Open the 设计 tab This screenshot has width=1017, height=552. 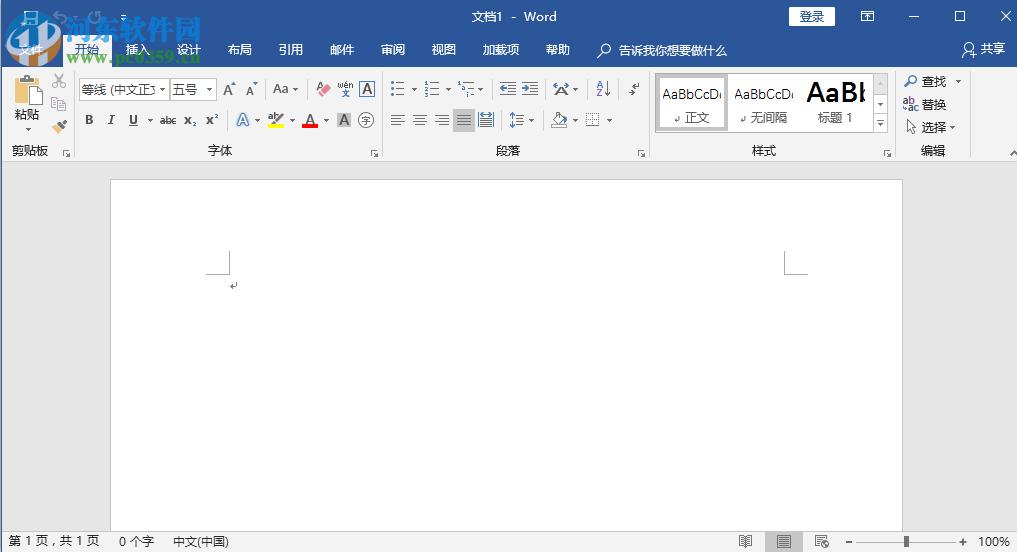[189, 50]
